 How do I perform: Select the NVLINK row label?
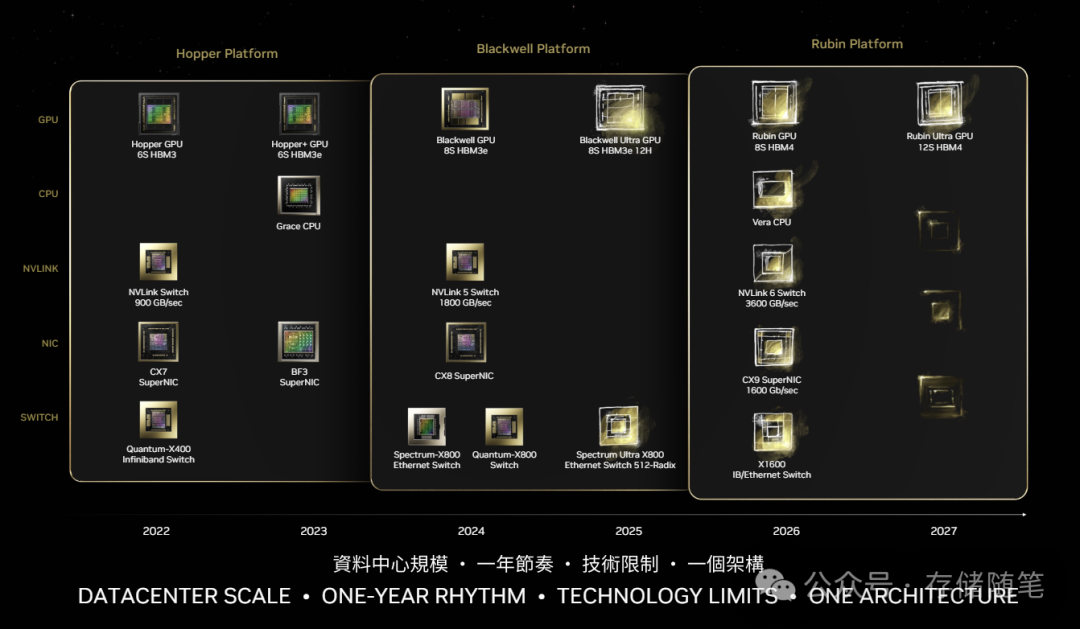coord(41,269)
